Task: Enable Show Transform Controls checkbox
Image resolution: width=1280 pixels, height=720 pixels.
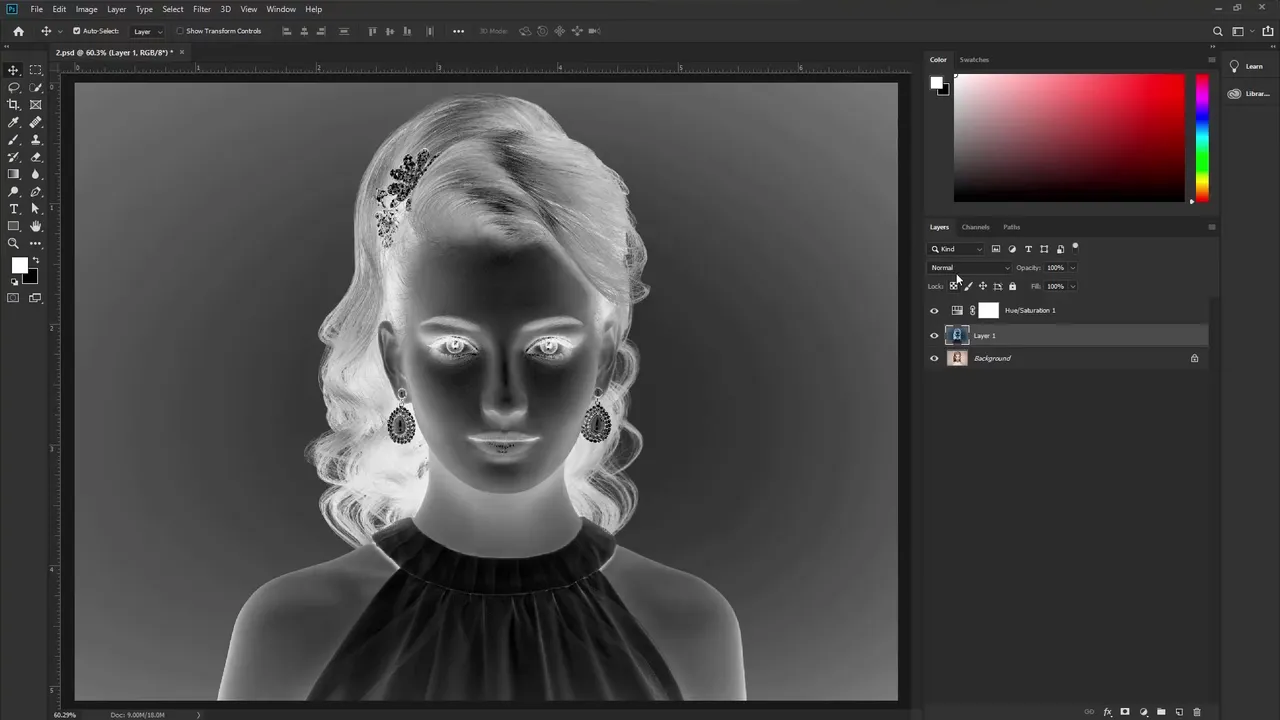Action: (x=181, y=31)
